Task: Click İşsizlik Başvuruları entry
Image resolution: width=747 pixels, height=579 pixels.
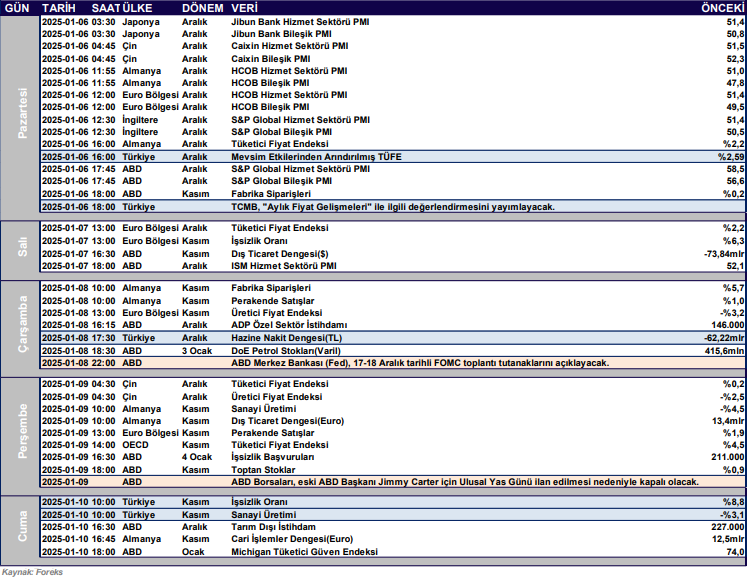Action: coord(273,457)
